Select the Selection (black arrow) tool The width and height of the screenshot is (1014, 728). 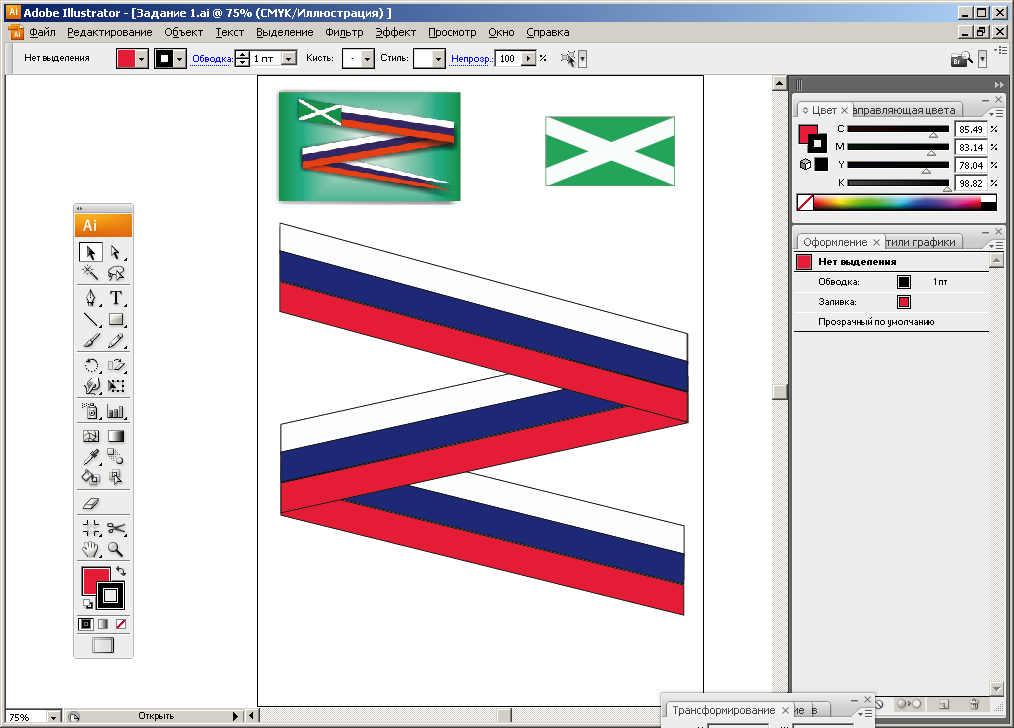pos(91,252)
